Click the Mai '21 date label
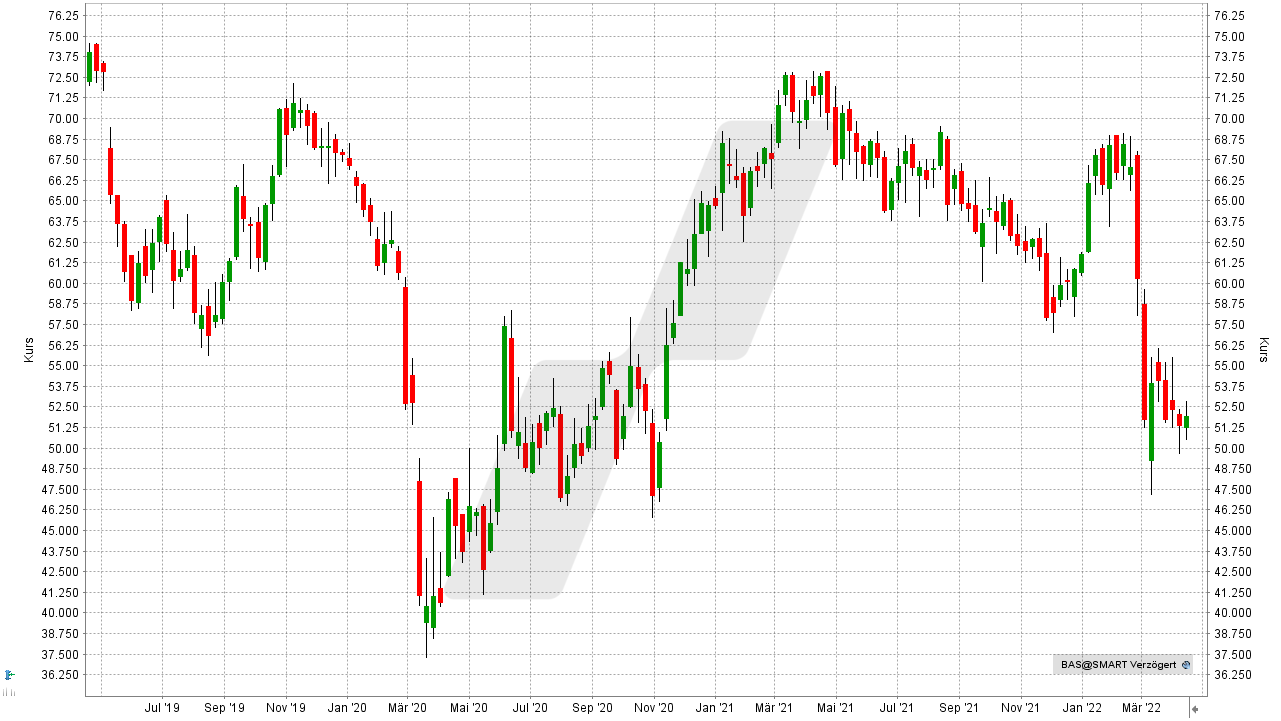The image size is (1281, 721). tap(834, 708)
